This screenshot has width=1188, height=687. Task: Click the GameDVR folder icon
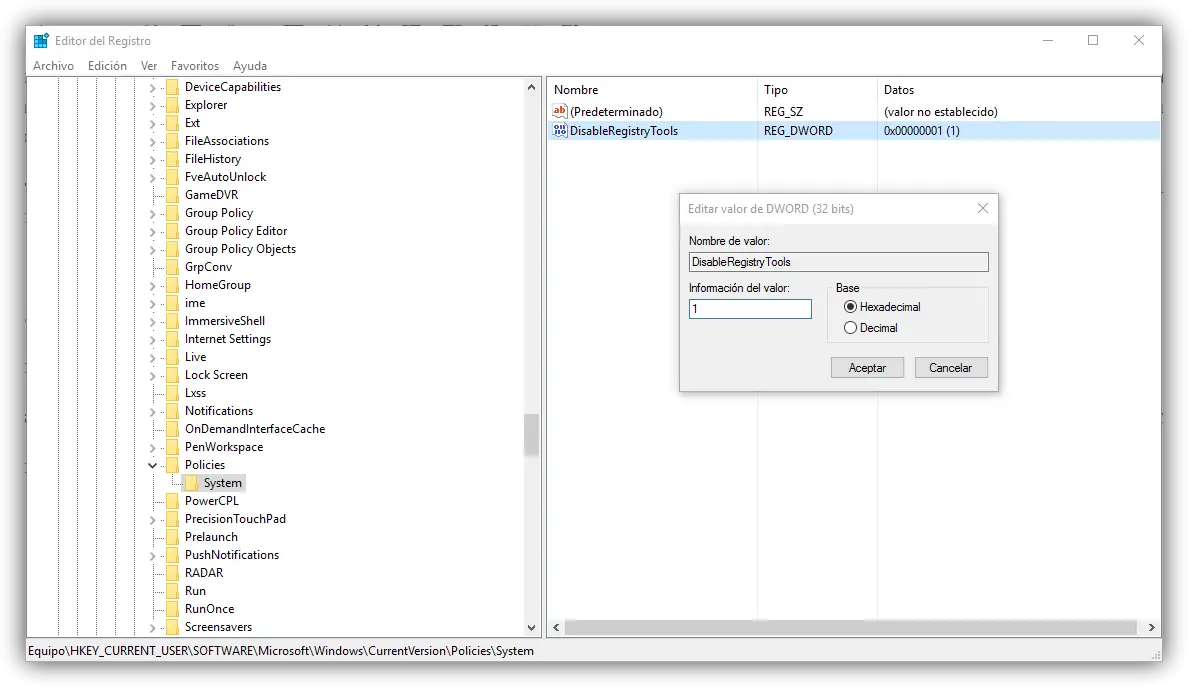coord(172,195)
